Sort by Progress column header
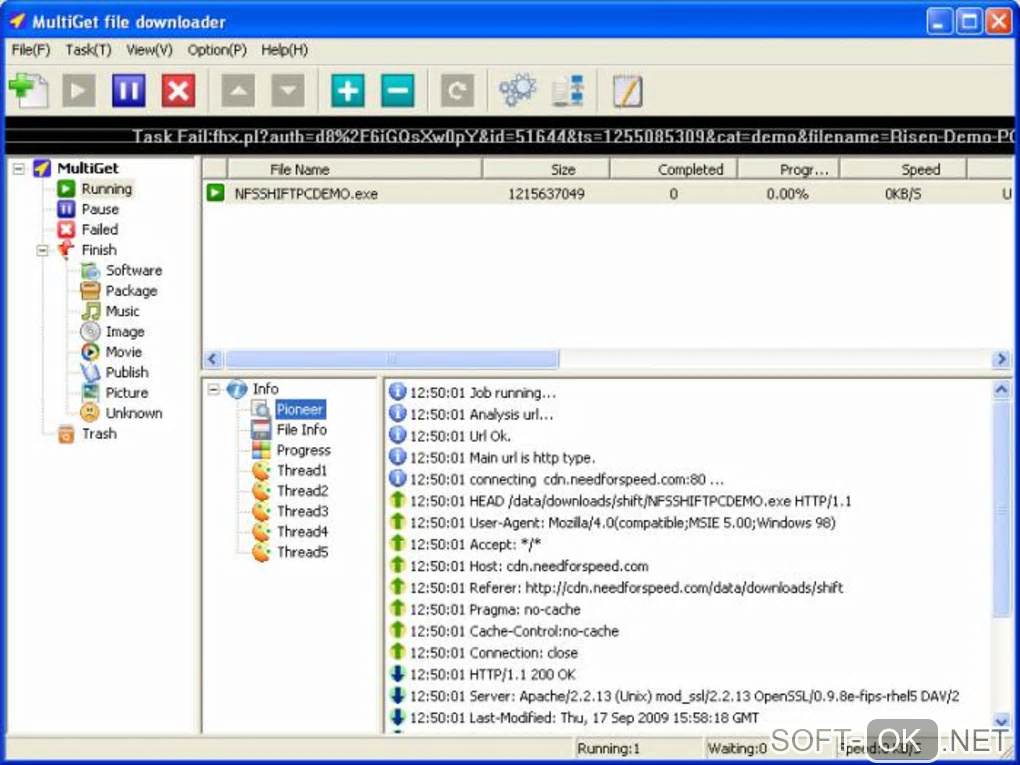Viewport: 1020px width, 765px height. (788, 169)
